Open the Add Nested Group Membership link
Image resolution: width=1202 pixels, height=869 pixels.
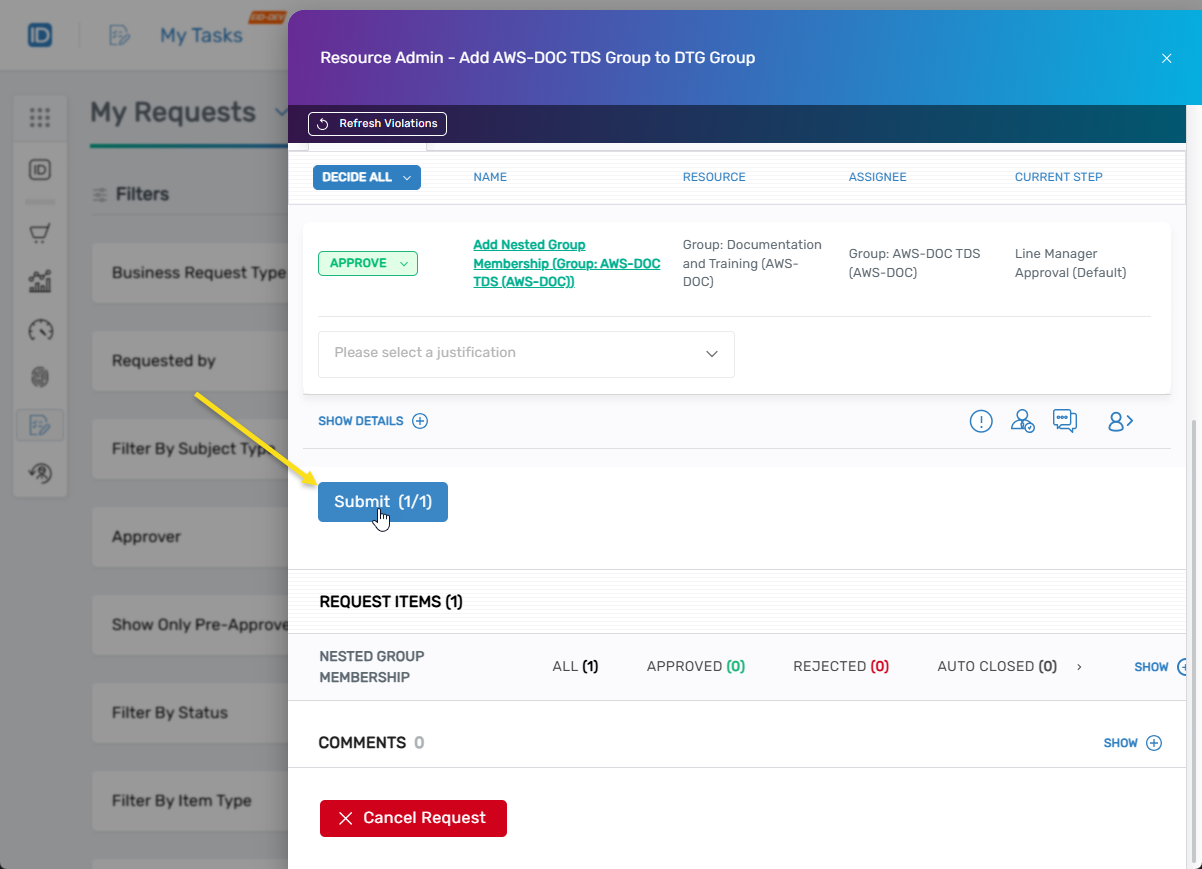(x=565, y=263)
